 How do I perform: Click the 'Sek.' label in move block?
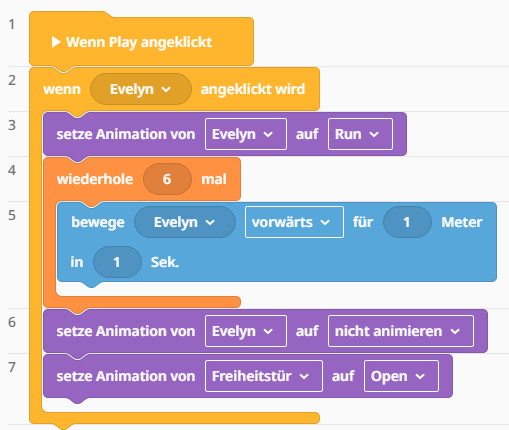(165, 262)
